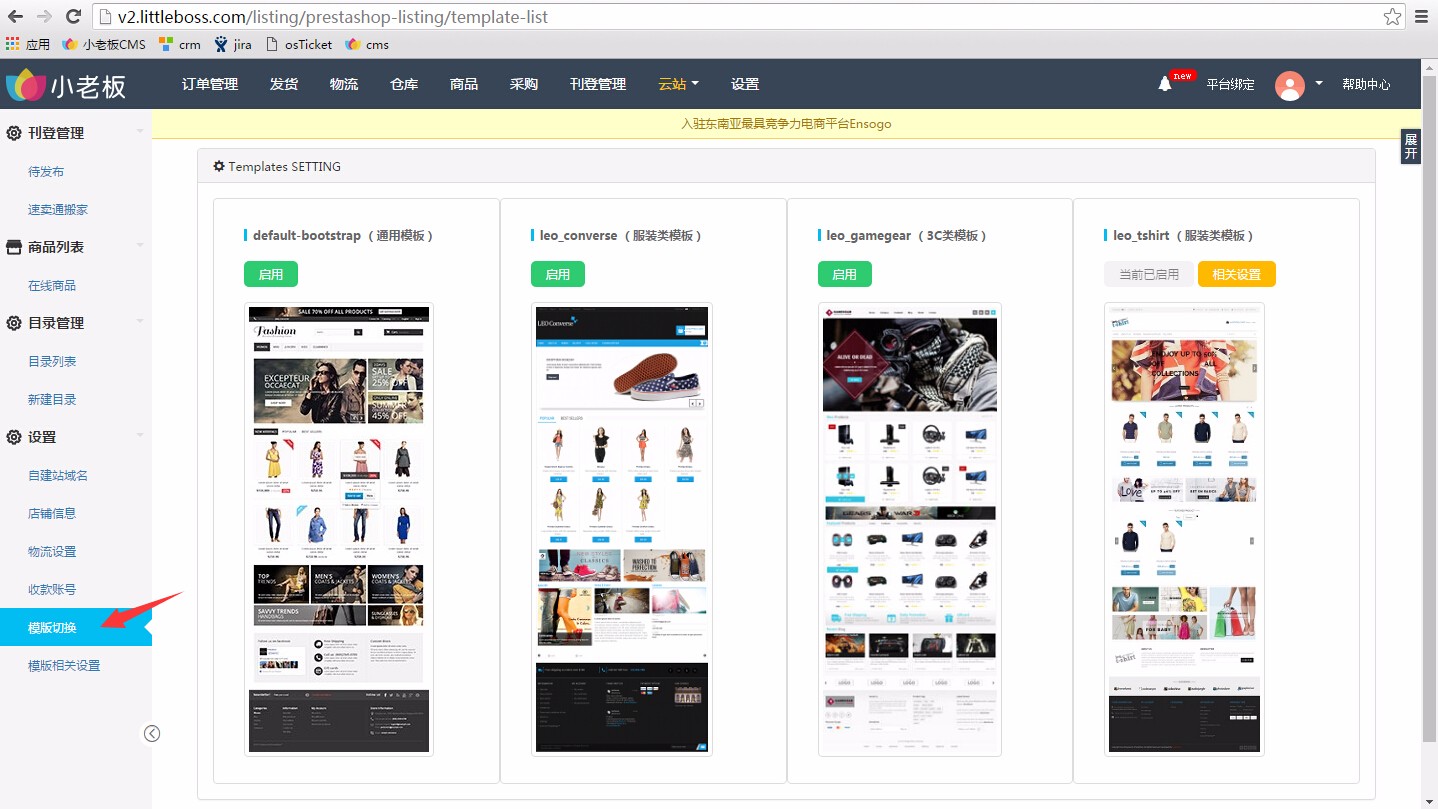This screenshot has height=809, width=1438.
Task: Open the dropdown arrow beside the avatar
Action: pyautogui.click(x=1319, y=84)
